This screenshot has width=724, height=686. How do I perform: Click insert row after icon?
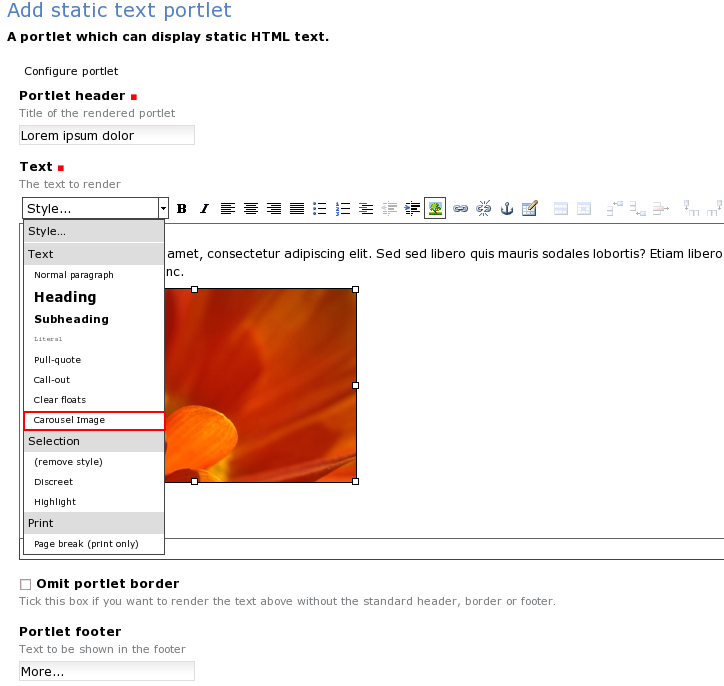pos(638,209)
